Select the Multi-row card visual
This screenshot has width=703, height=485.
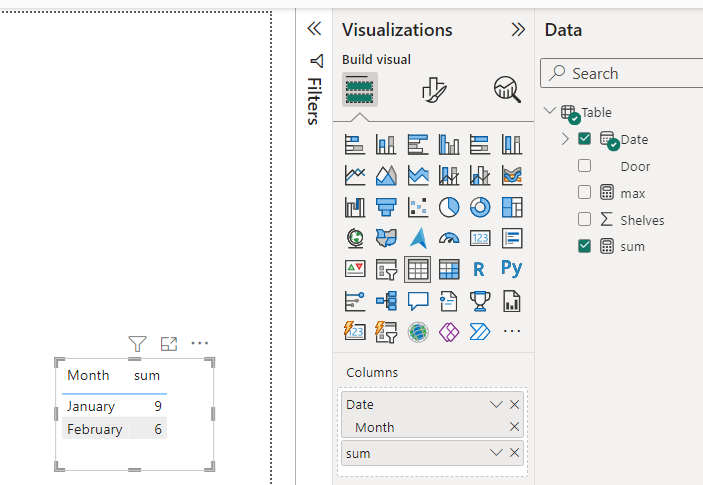512,238
